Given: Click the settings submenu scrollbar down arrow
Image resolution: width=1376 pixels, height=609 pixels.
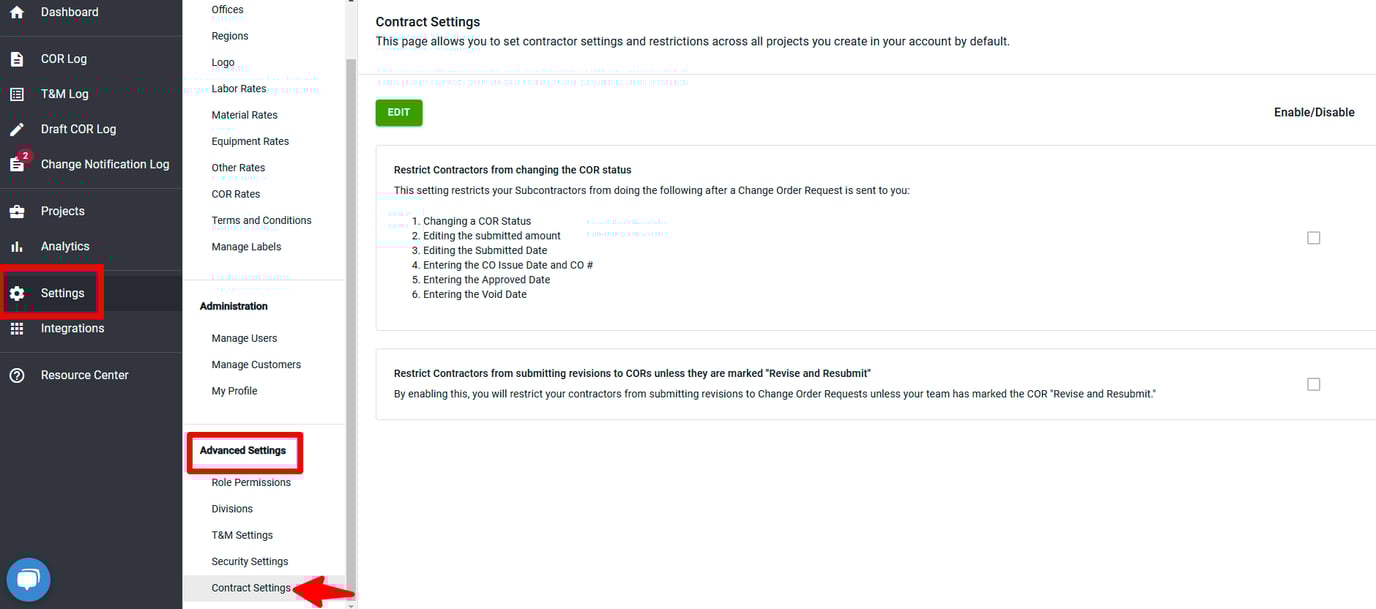Looking at the screenshot, I should pyautogui.click(x=351, y=603).
